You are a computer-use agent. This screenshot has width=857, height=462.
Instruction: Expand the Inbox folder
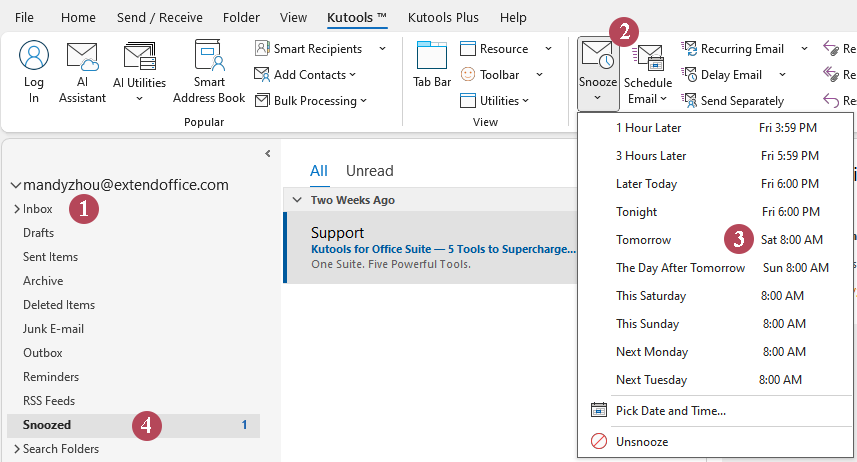tap(16, 209)
